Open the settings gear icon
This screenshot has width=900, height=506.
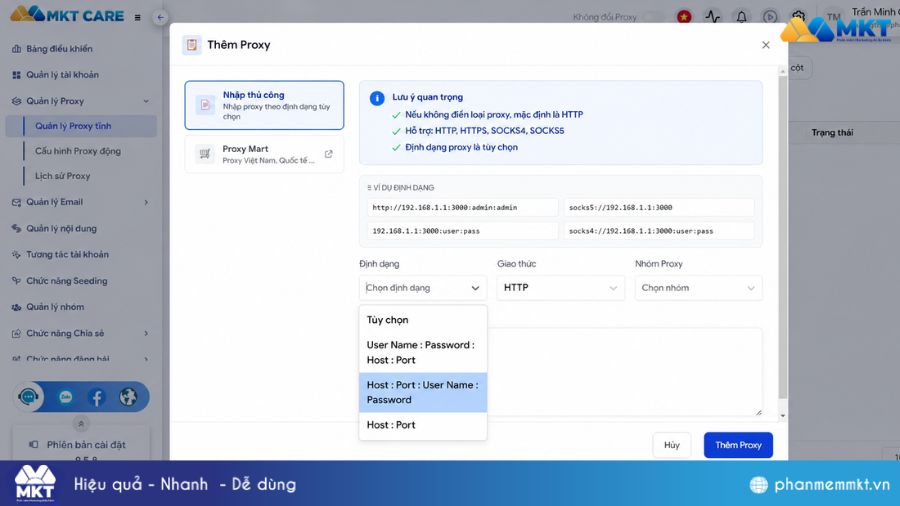pos(798,15)
